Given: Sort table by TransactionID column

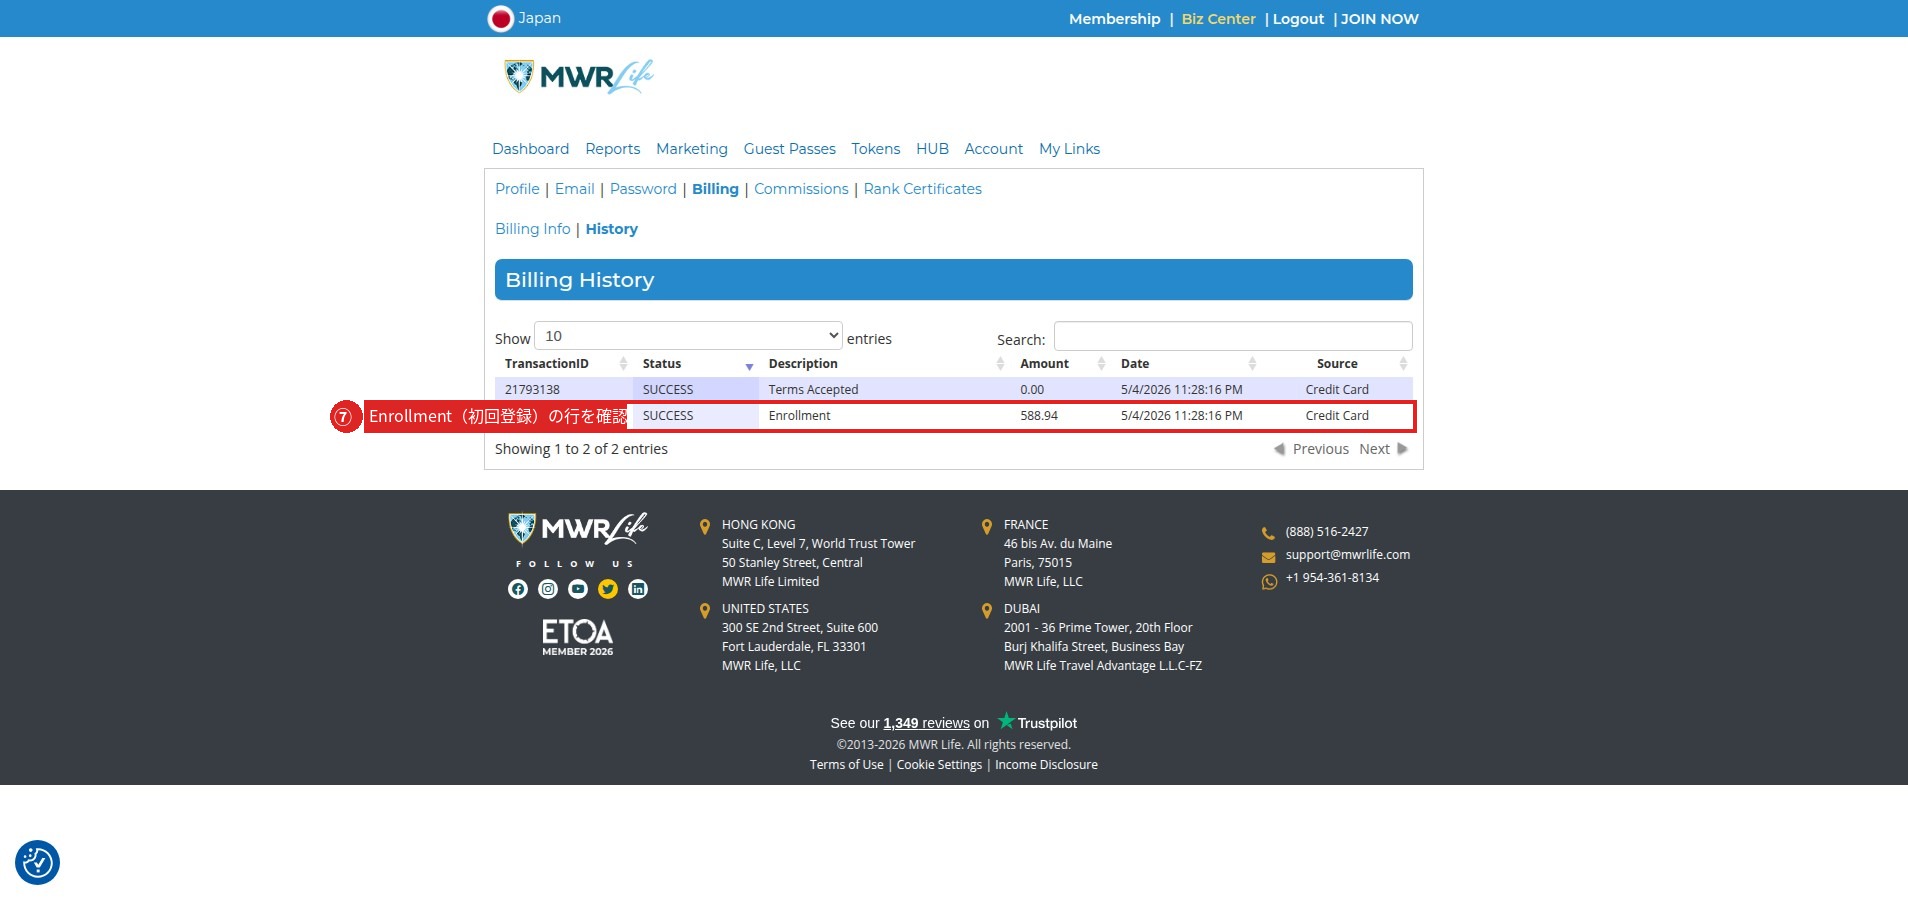Looking at the screenshot, I should pyautogui.click(x=564, y=364).
